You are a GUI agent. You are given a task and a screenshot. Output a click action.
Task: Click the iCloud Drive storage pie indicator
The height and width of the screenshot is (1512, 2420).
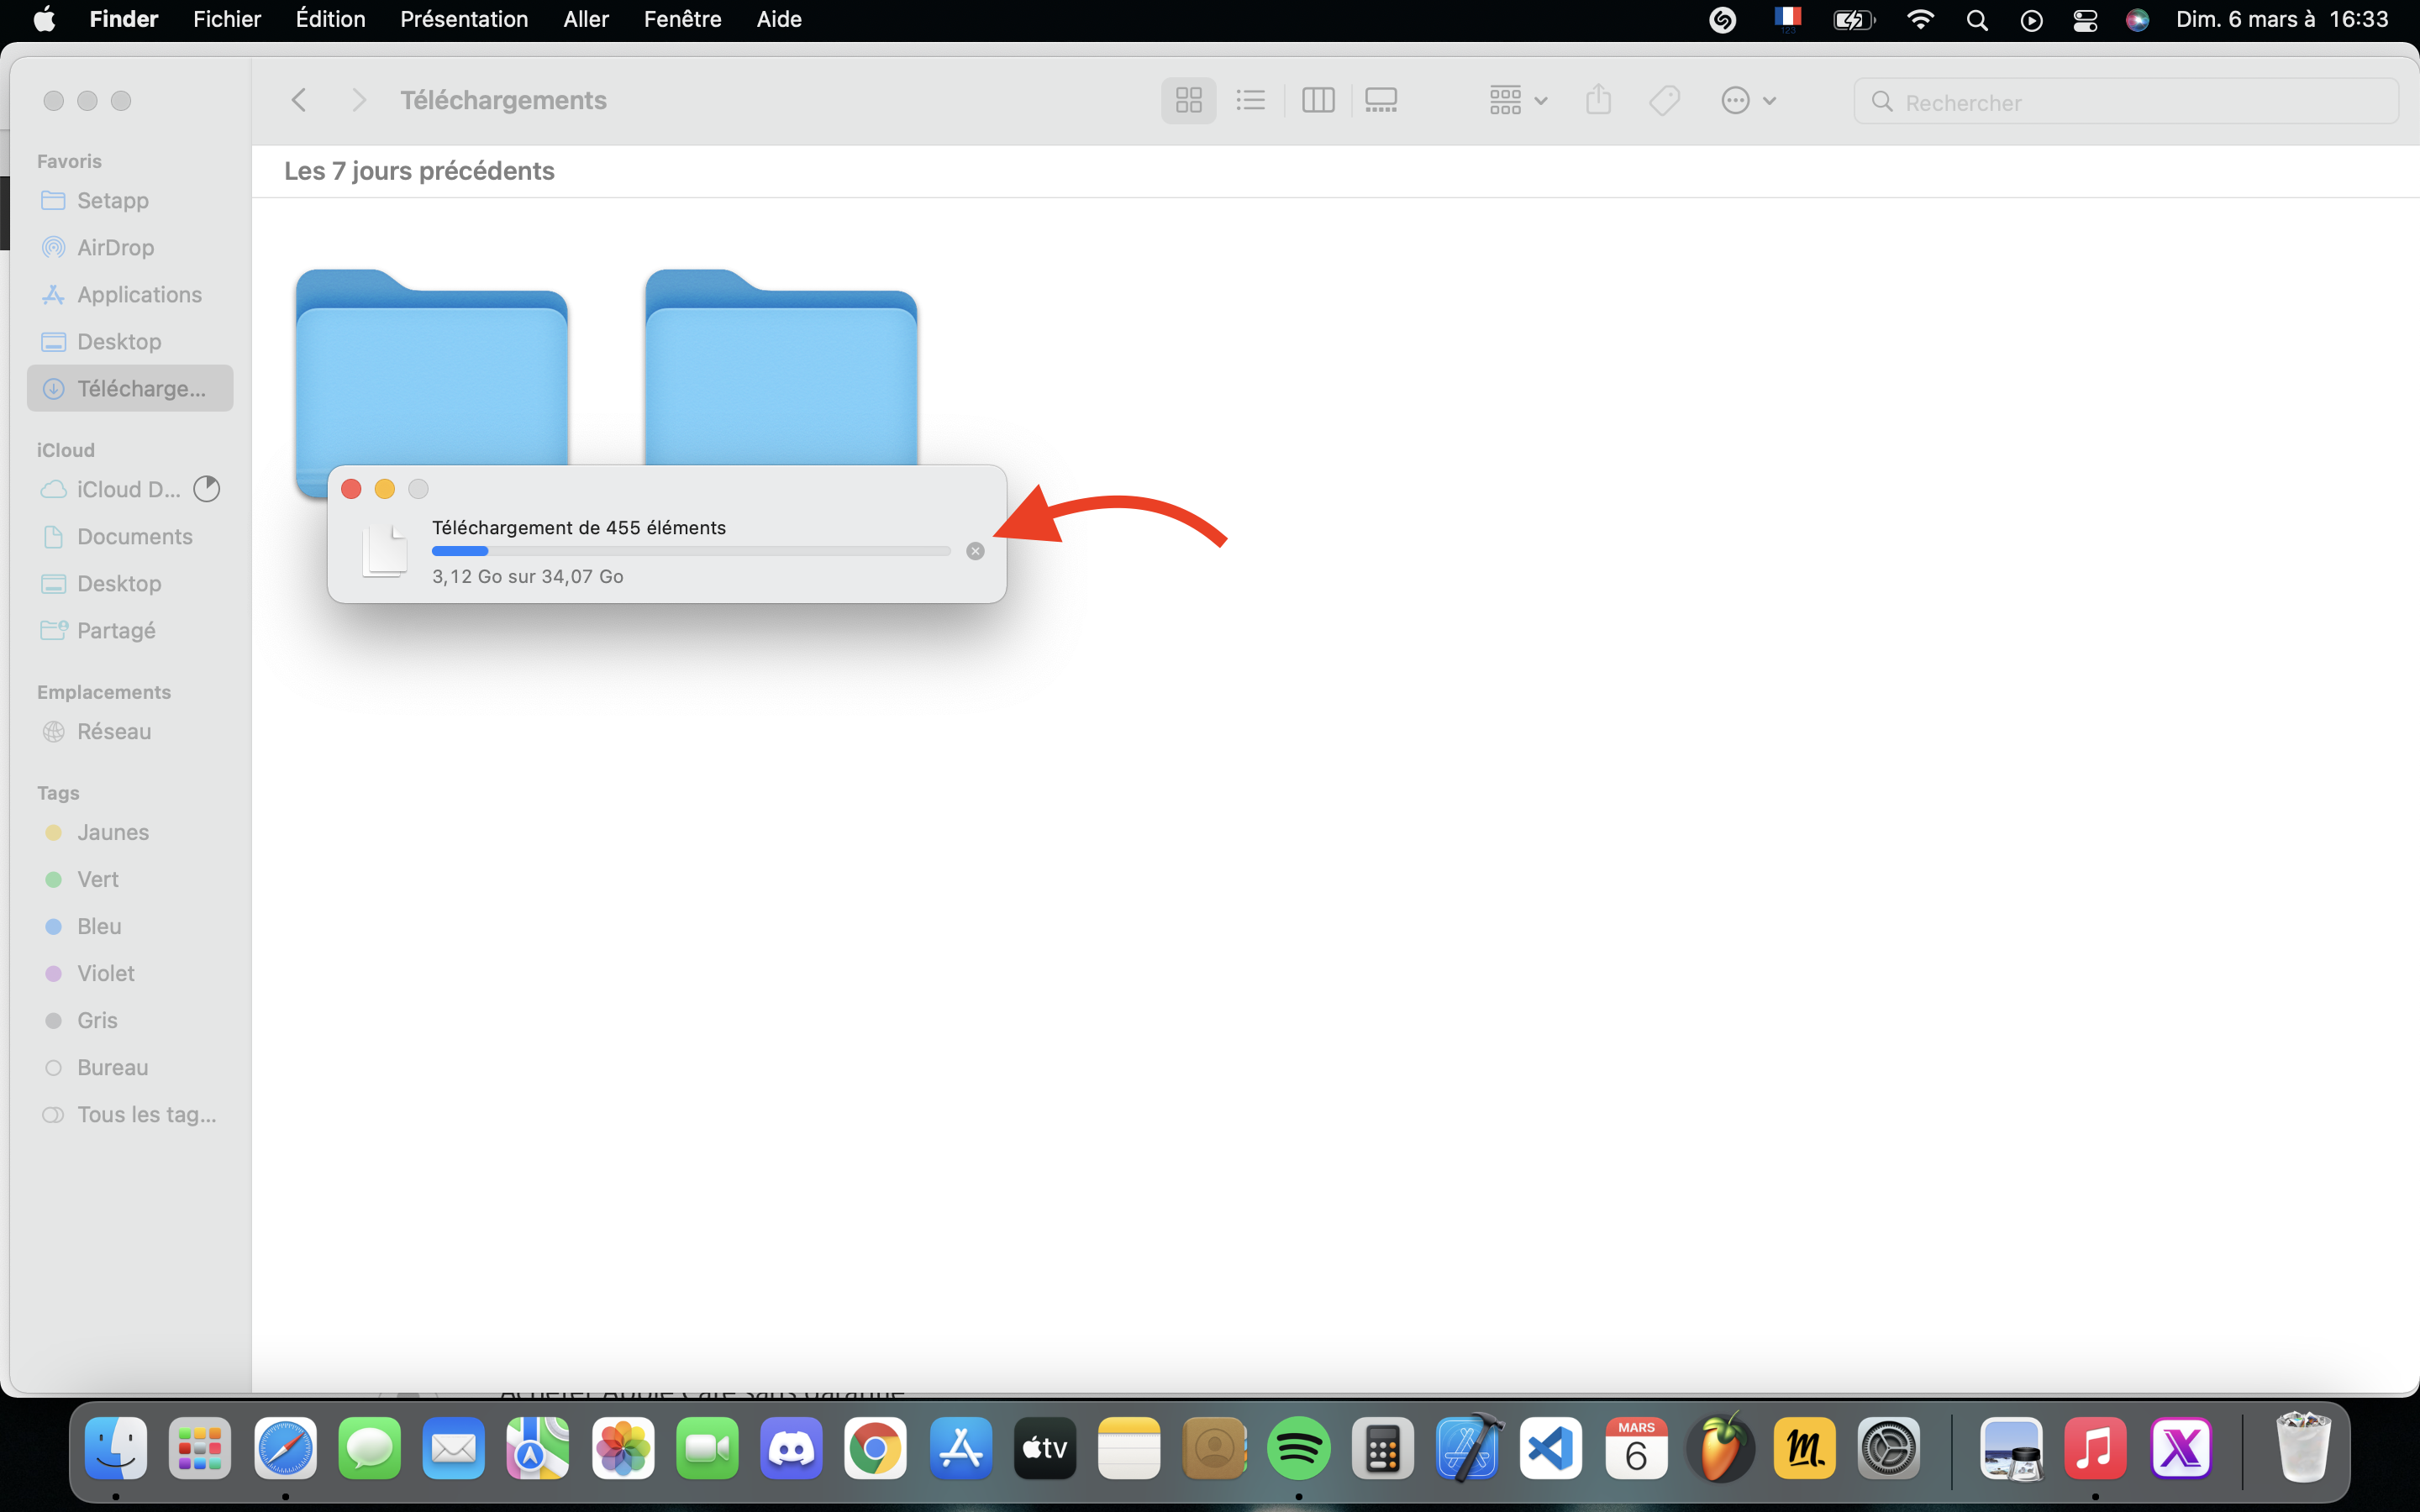[x=206, y=489]
